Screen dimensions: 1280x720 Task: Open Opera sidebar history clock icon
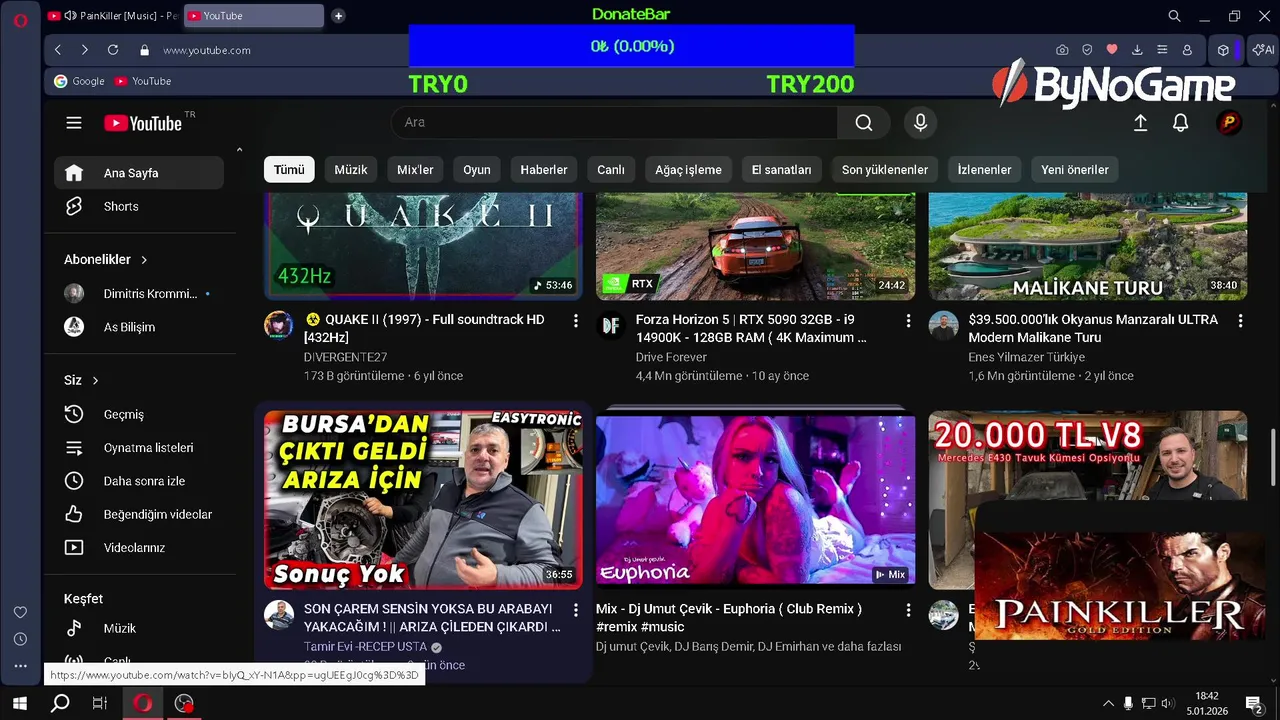click(x=20, y=639)
